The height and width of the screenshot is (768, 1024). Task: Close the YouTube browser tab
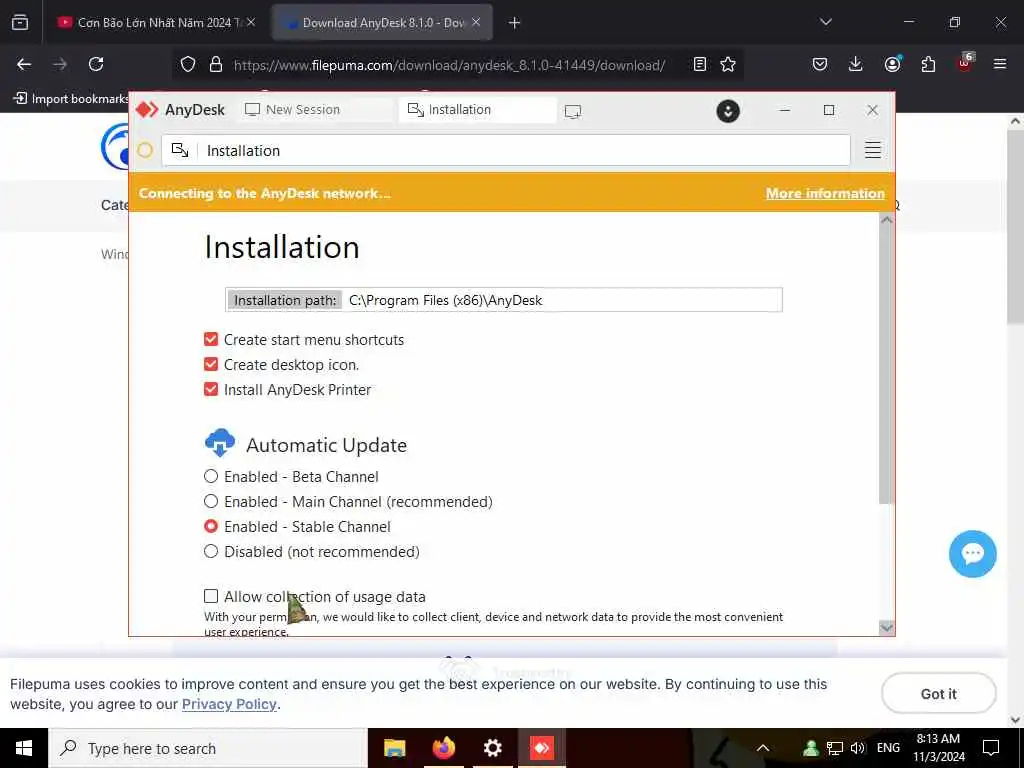pos(251,22)
